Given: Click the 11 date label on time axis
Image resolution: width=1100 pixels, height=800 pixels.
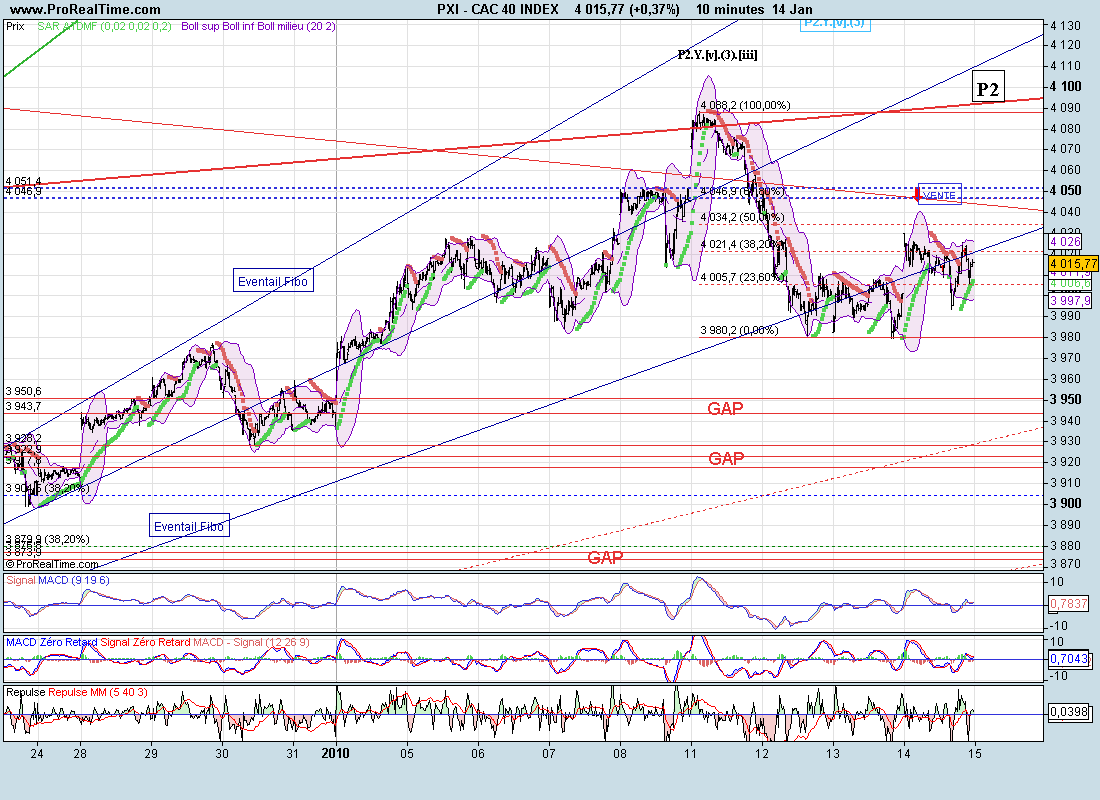Looking at the screenshot, I should click(691, 754).
